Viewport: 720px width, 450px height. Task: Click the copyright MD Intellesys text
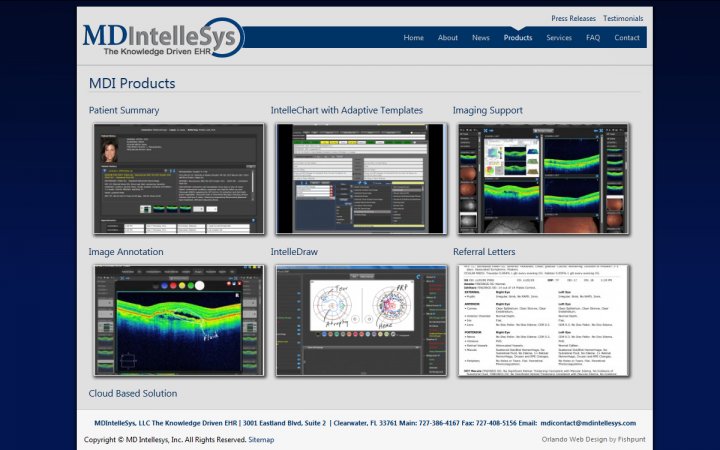coord(165,439)
